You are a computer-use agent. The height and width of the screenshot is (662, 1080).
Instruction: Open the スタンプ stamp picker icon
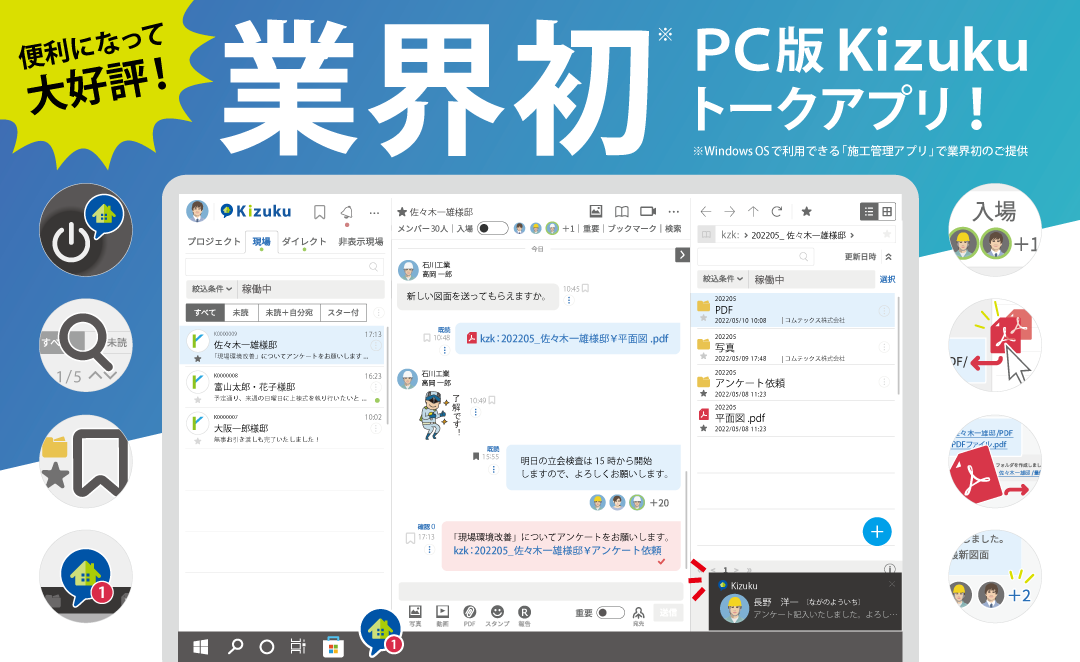(x=497, y=610)
